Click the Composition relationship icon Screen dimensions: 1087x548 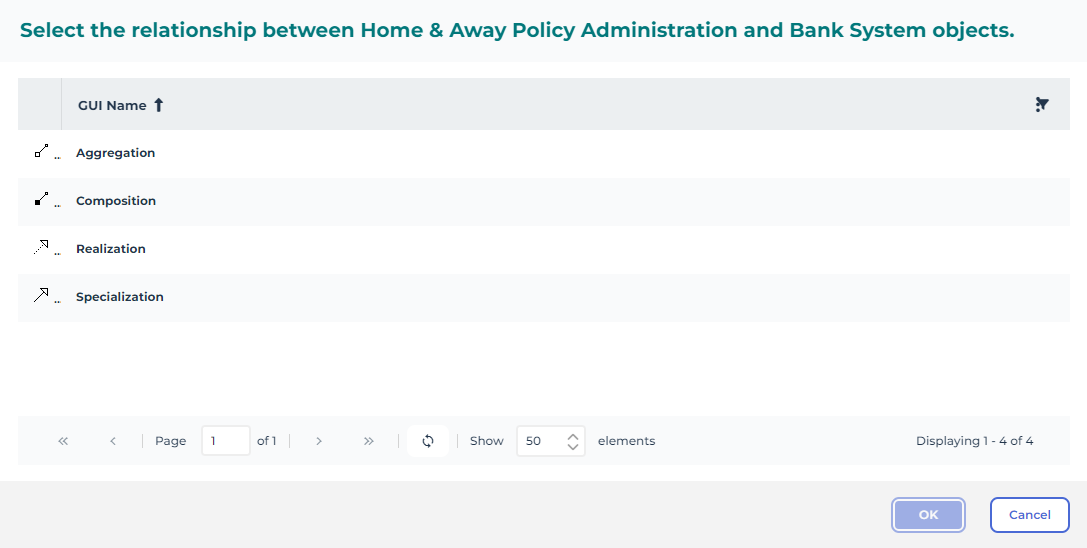(41, 200)
